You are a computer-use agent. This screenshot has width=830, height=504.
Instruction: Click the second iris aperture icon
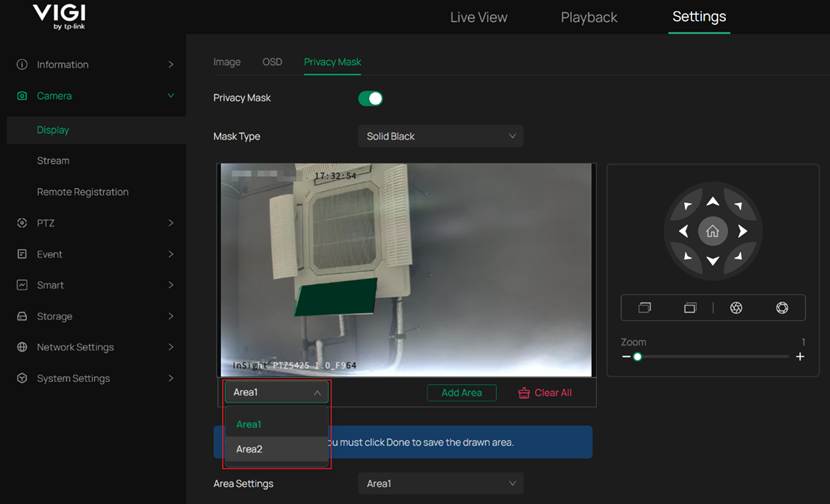click(782, 308)
